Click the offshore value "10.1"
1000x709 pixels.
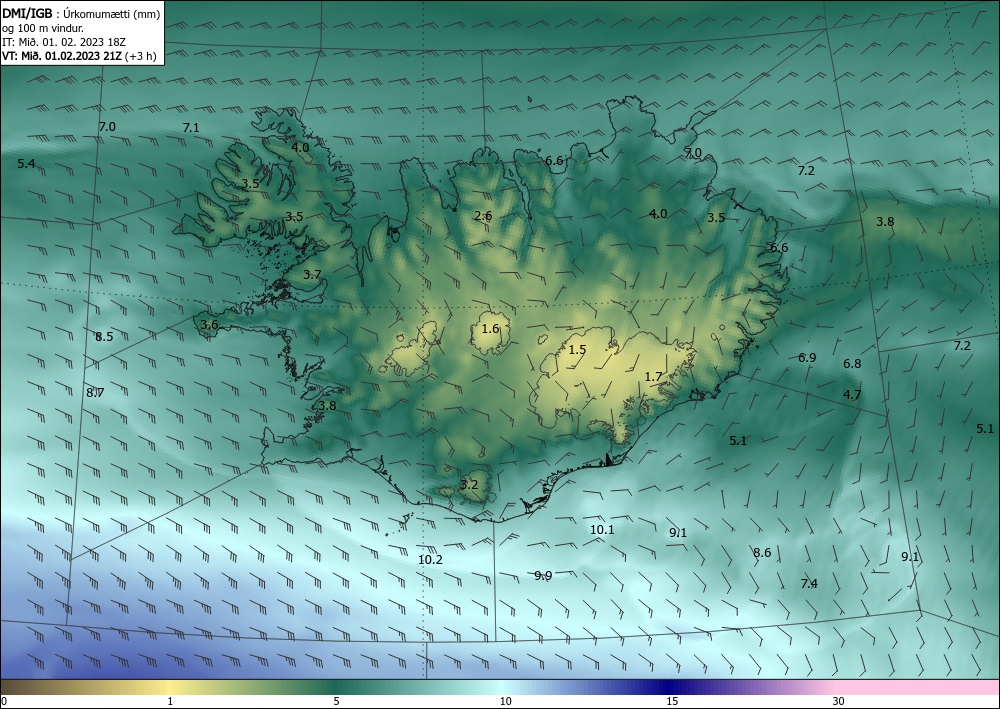click(x=602, y=530)
